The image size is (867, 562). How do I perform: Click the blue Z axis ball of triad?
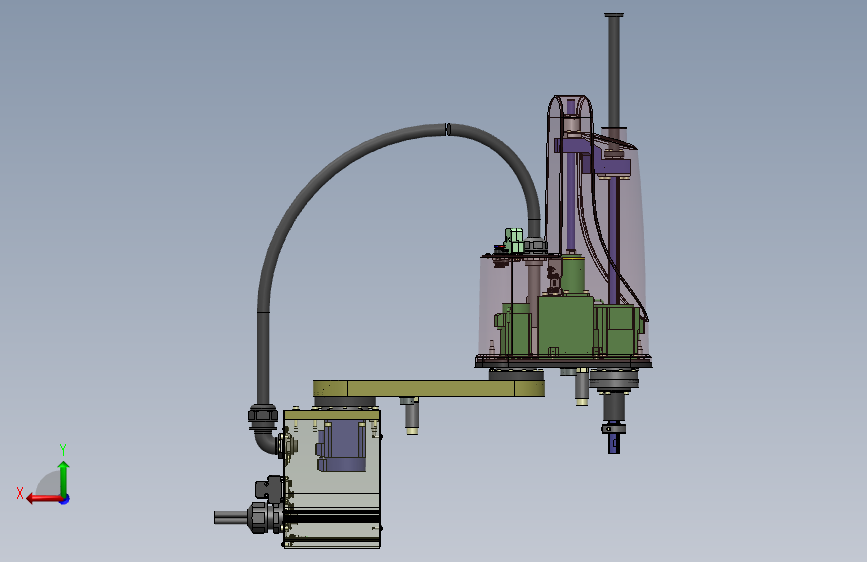tap(65, 499)
